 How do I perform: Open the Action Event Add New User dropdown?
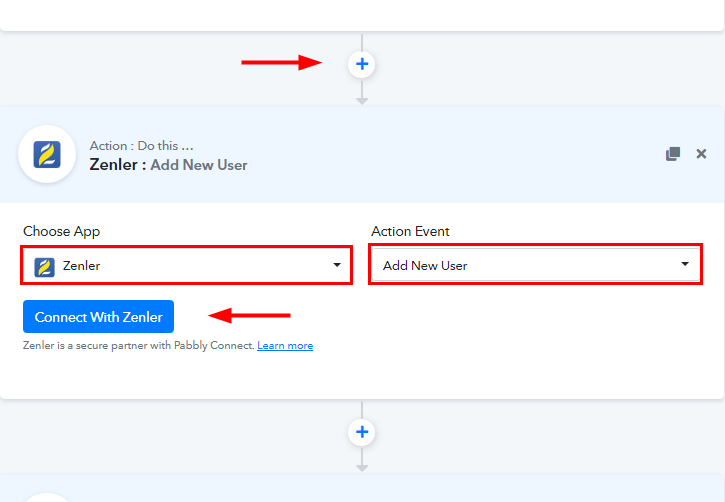(x=535, y=264)
